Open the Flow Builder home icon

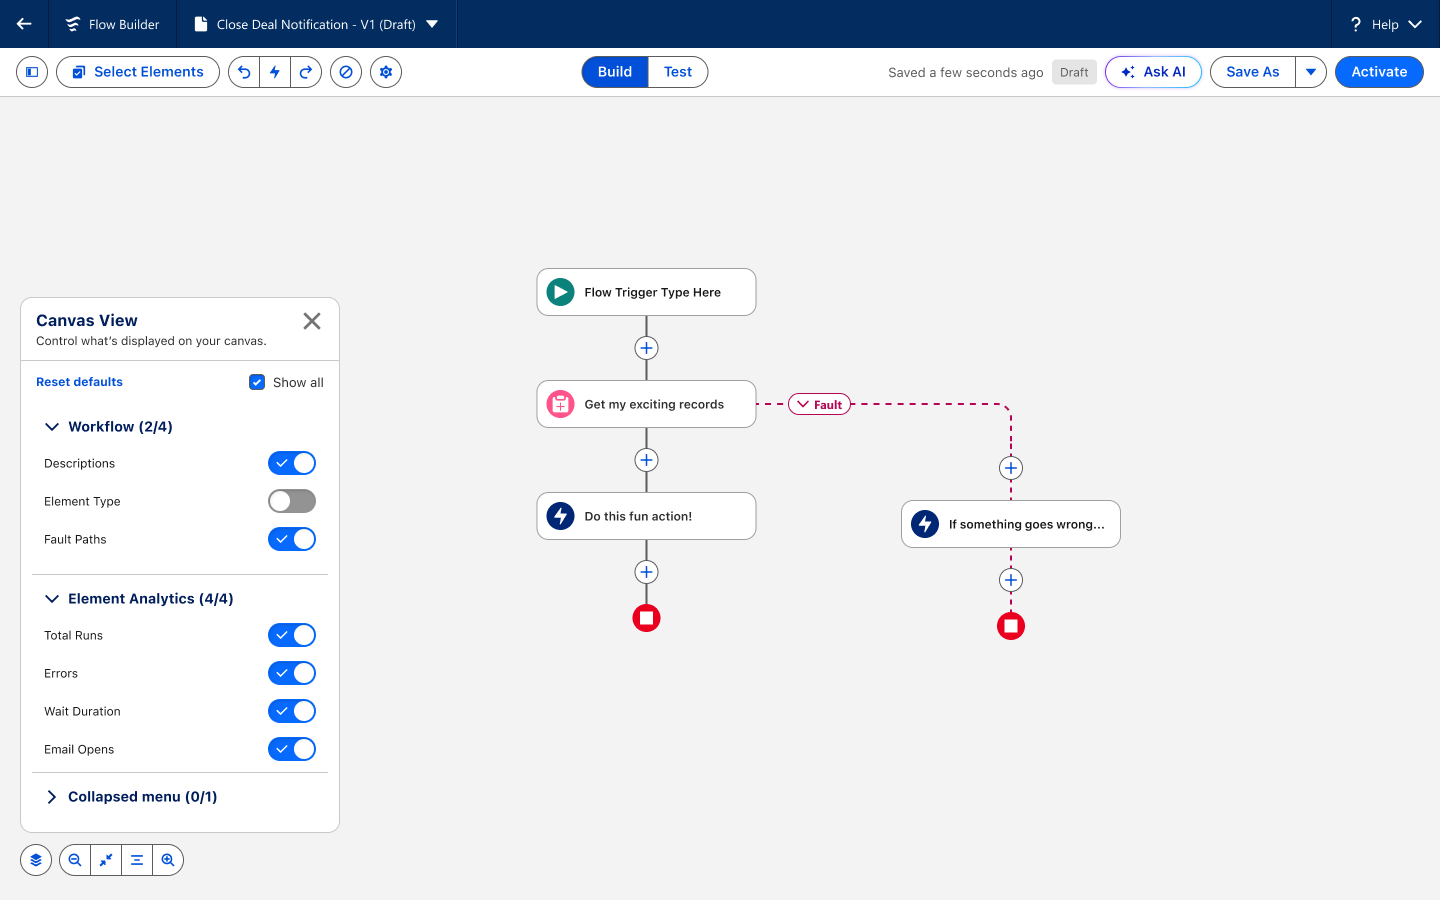[x=73, y=24]
